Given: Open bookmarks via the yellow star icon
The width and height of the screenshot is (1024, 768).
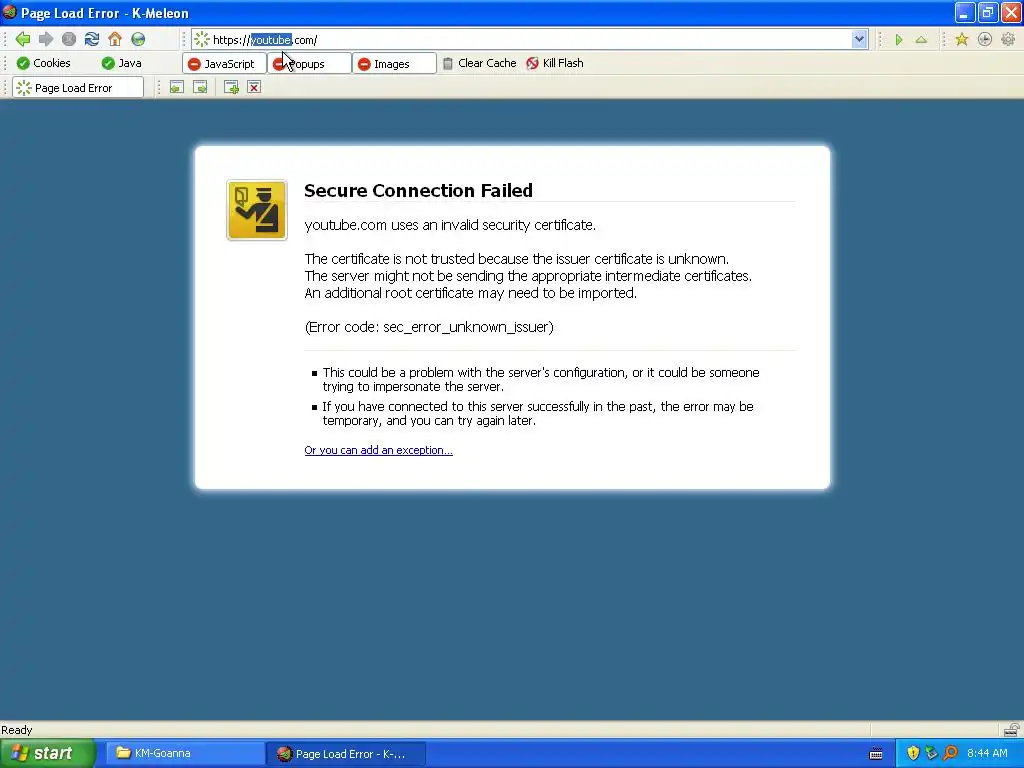Looking at the screenshot, I should (x=961, y=40).
